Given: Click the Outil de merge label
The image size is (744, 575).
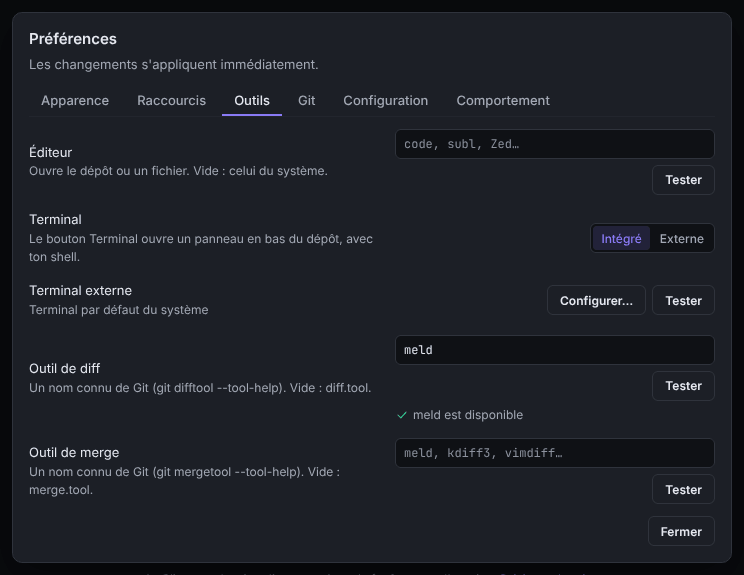Looking at the screenshot, I should [74, 453].
